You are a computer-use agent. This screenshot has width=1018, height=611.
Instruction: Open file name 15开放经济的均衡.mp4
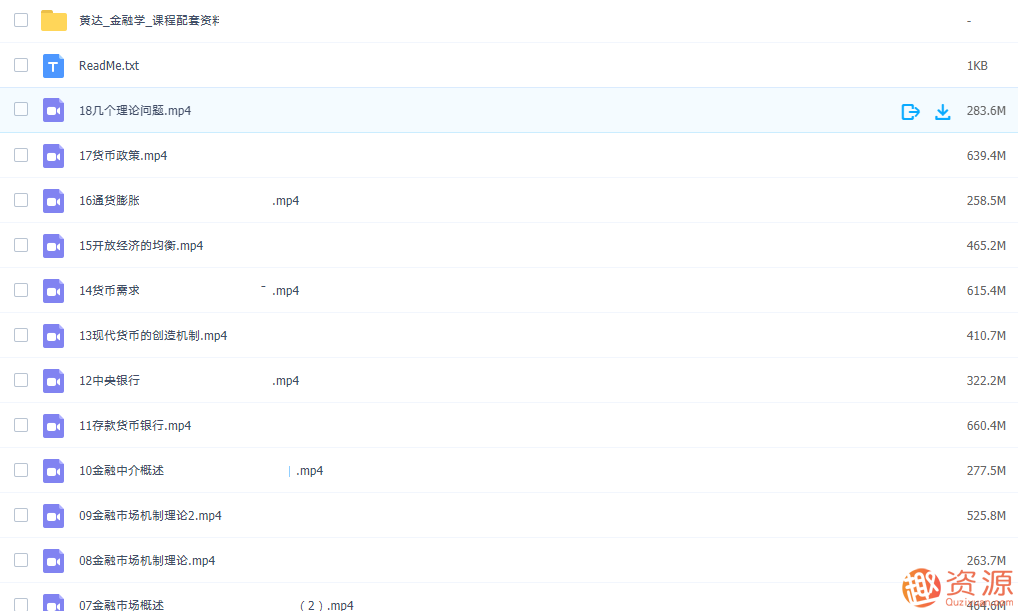coord(141,245)
